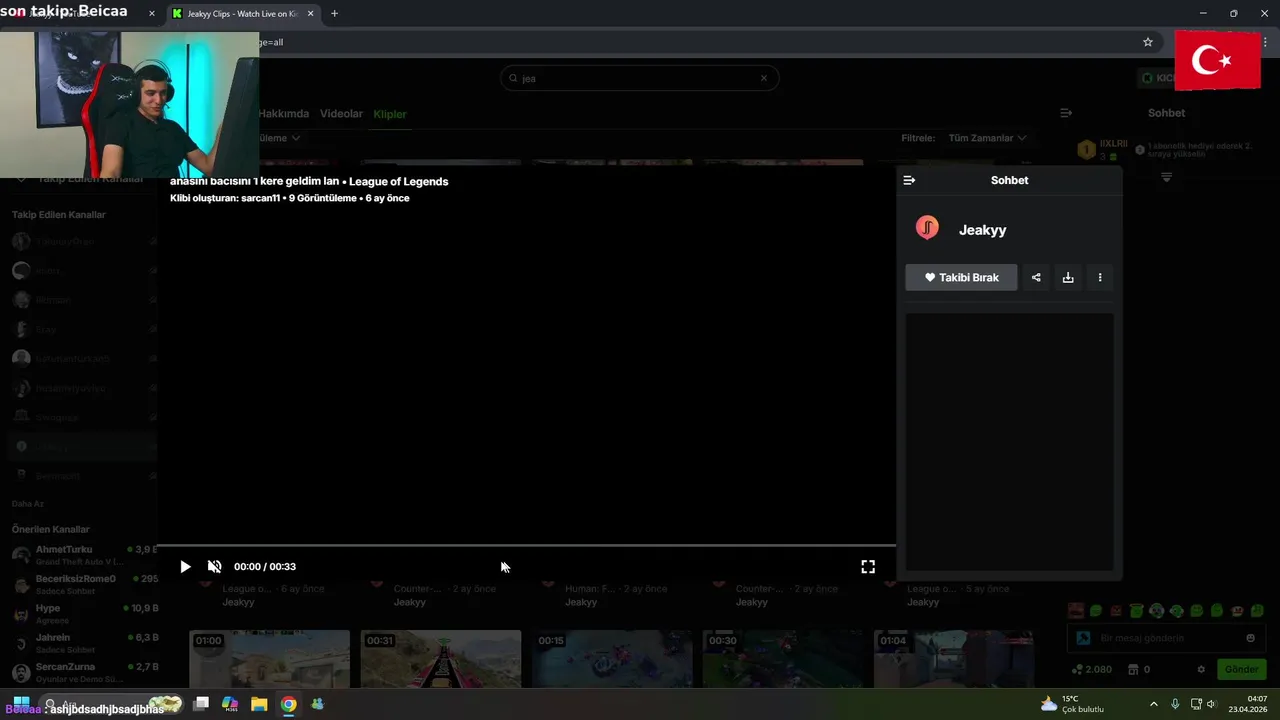Share the clip using the share icon
Image resolution: width=1280 pixels, height=720 pixels.
1036,277
